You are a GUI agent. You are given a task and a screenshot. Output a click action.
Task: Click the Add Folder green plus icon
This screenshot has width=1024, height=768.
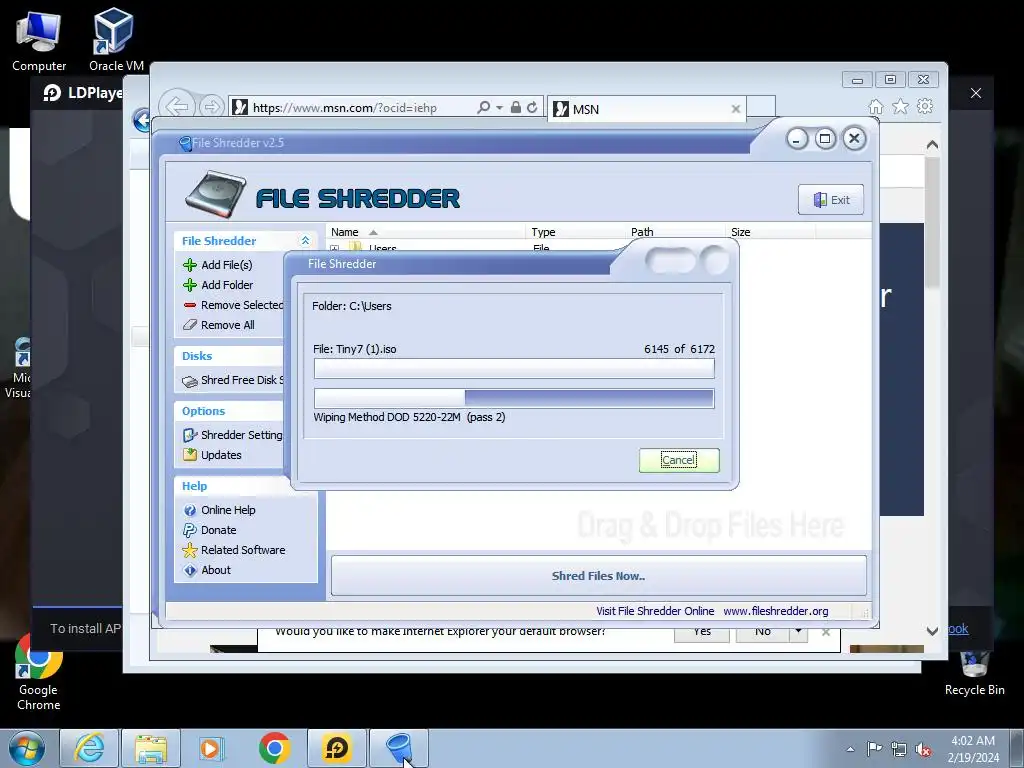click(189, 285)
